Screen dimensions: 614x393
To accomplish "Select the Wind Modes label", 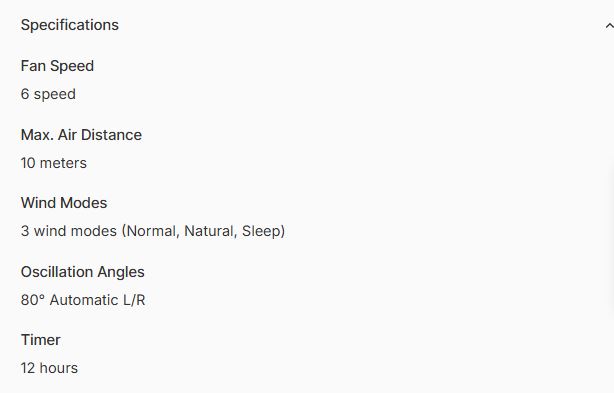I will 64,203.
